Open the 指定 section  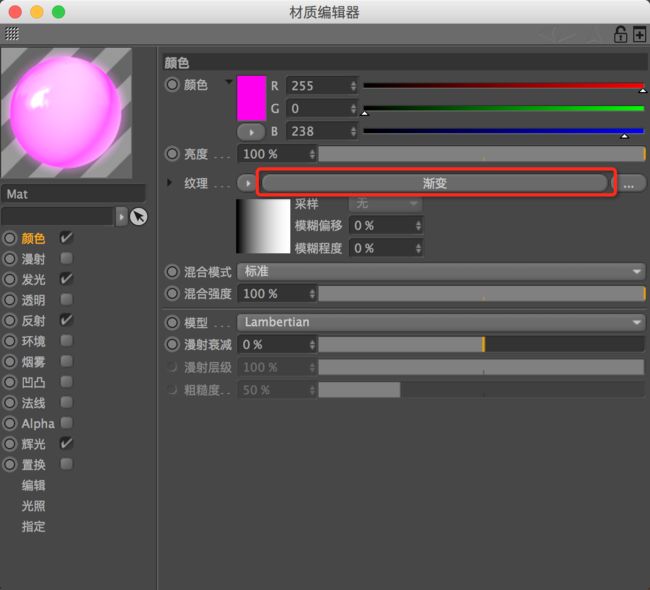point(33,527)
